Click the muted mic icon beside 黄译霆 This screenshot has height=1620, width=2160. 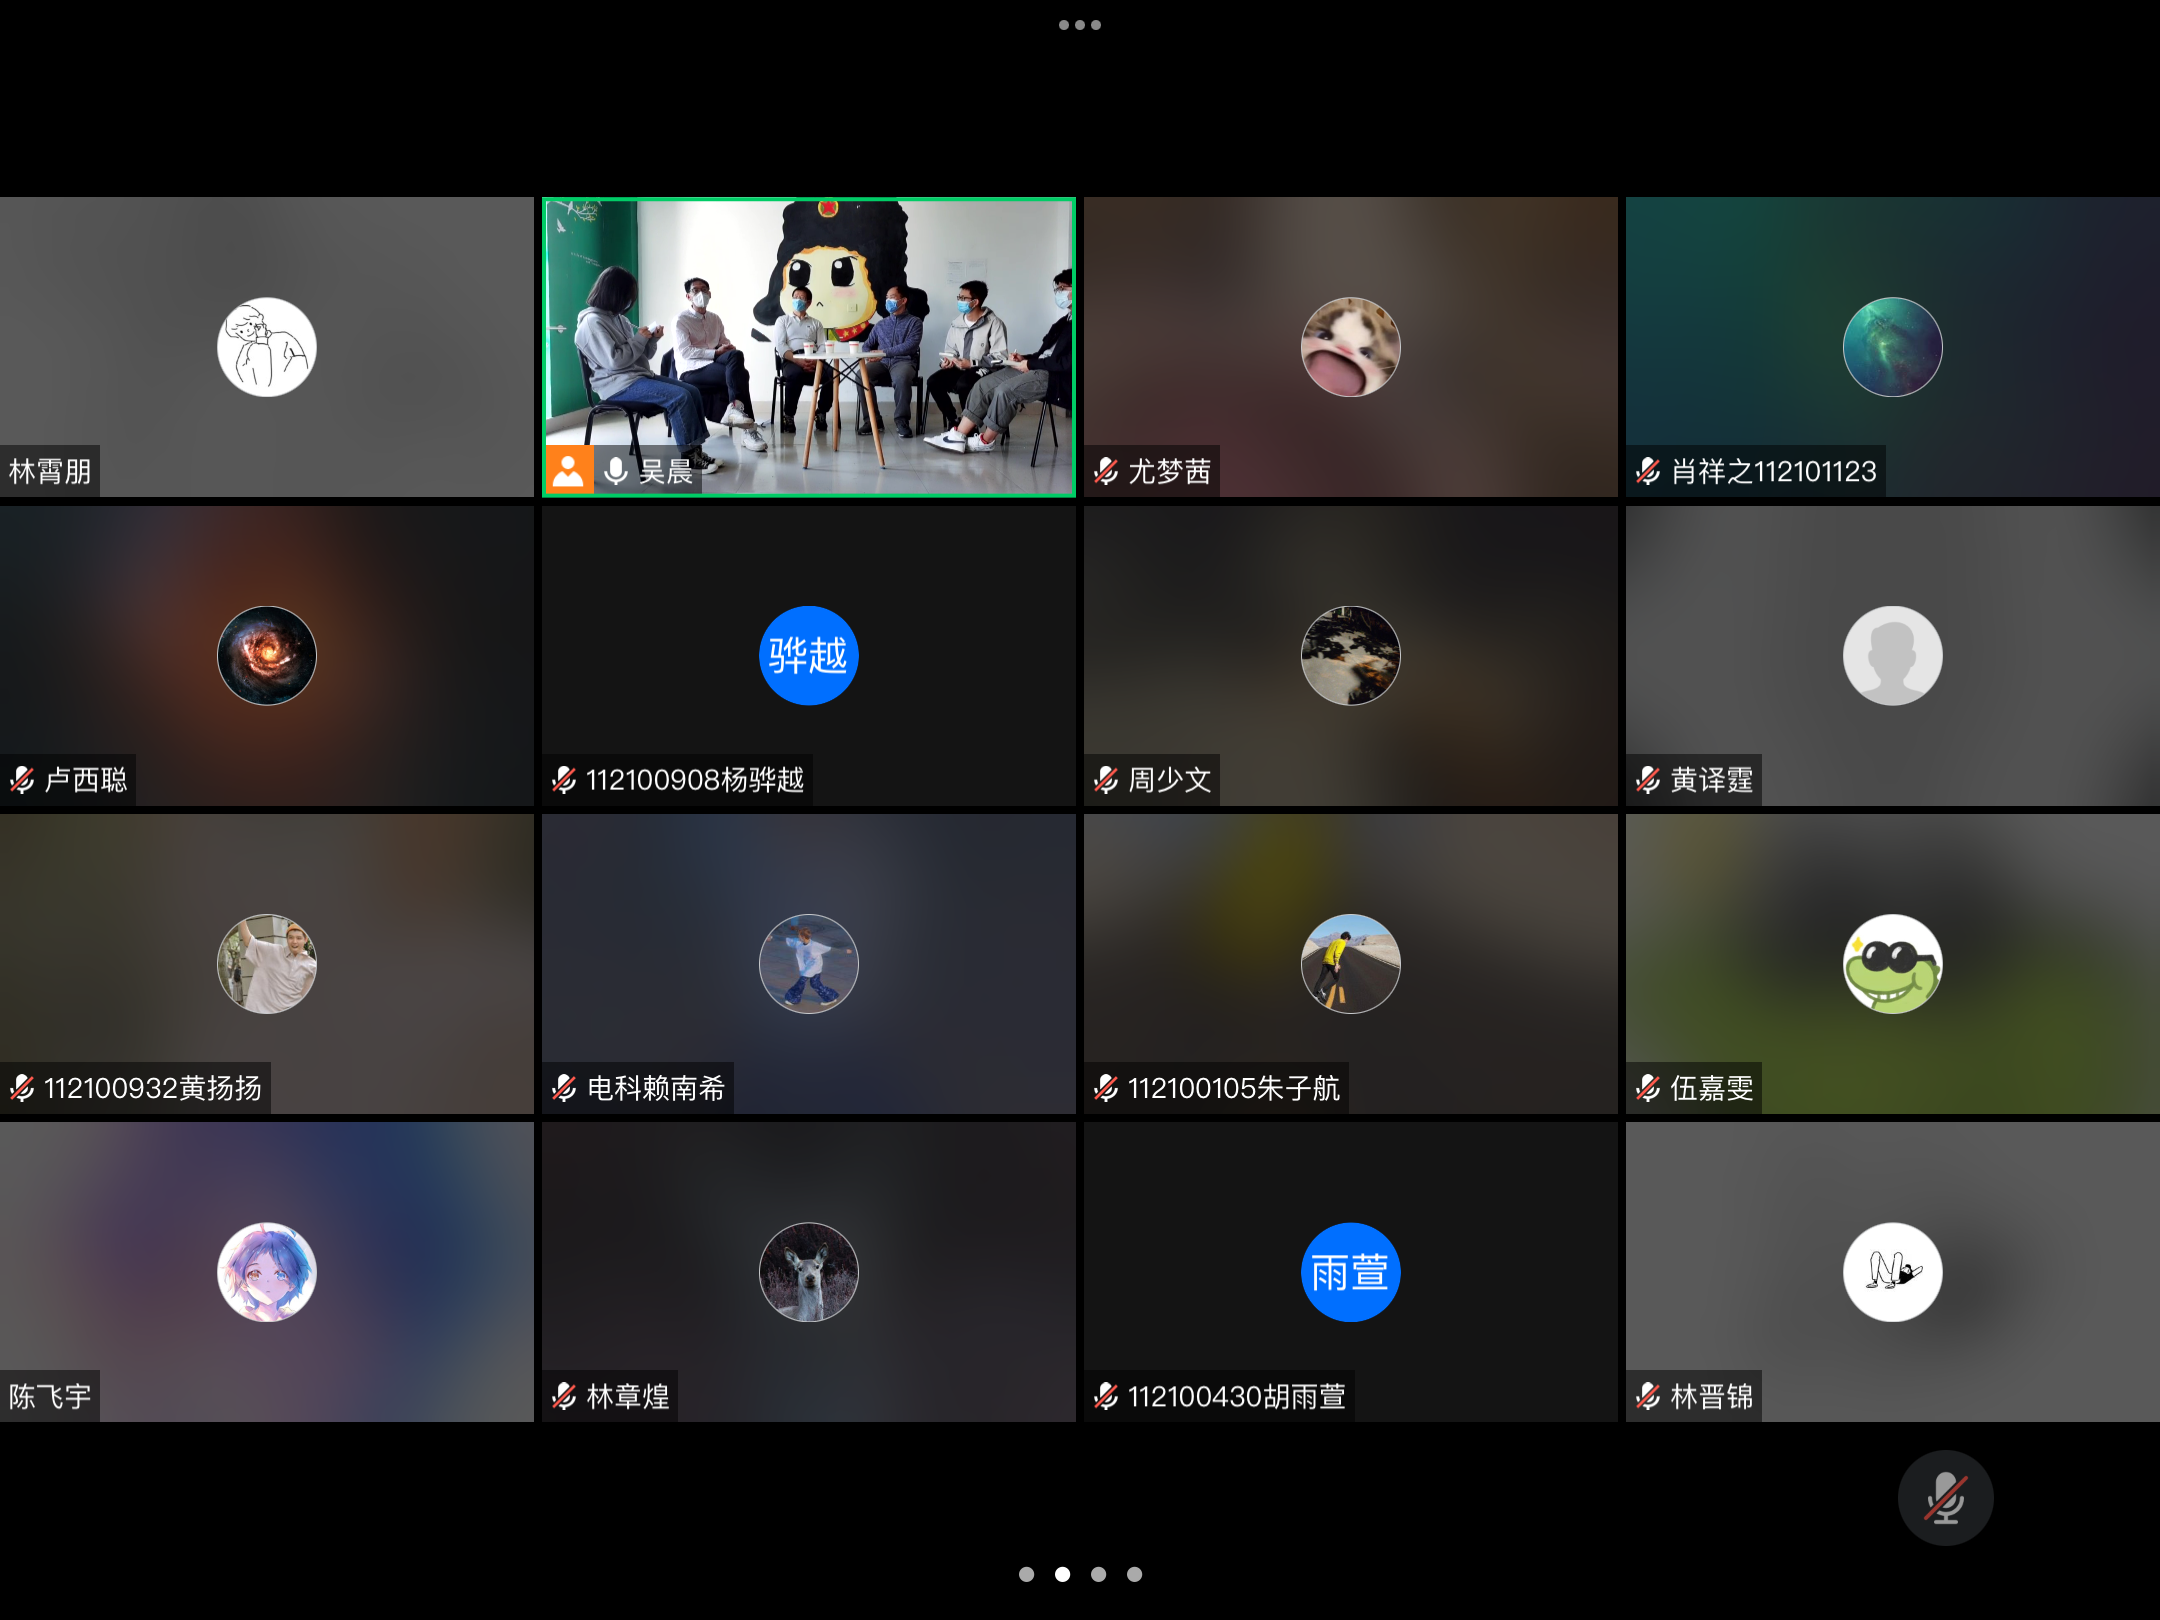point(1648,780)
